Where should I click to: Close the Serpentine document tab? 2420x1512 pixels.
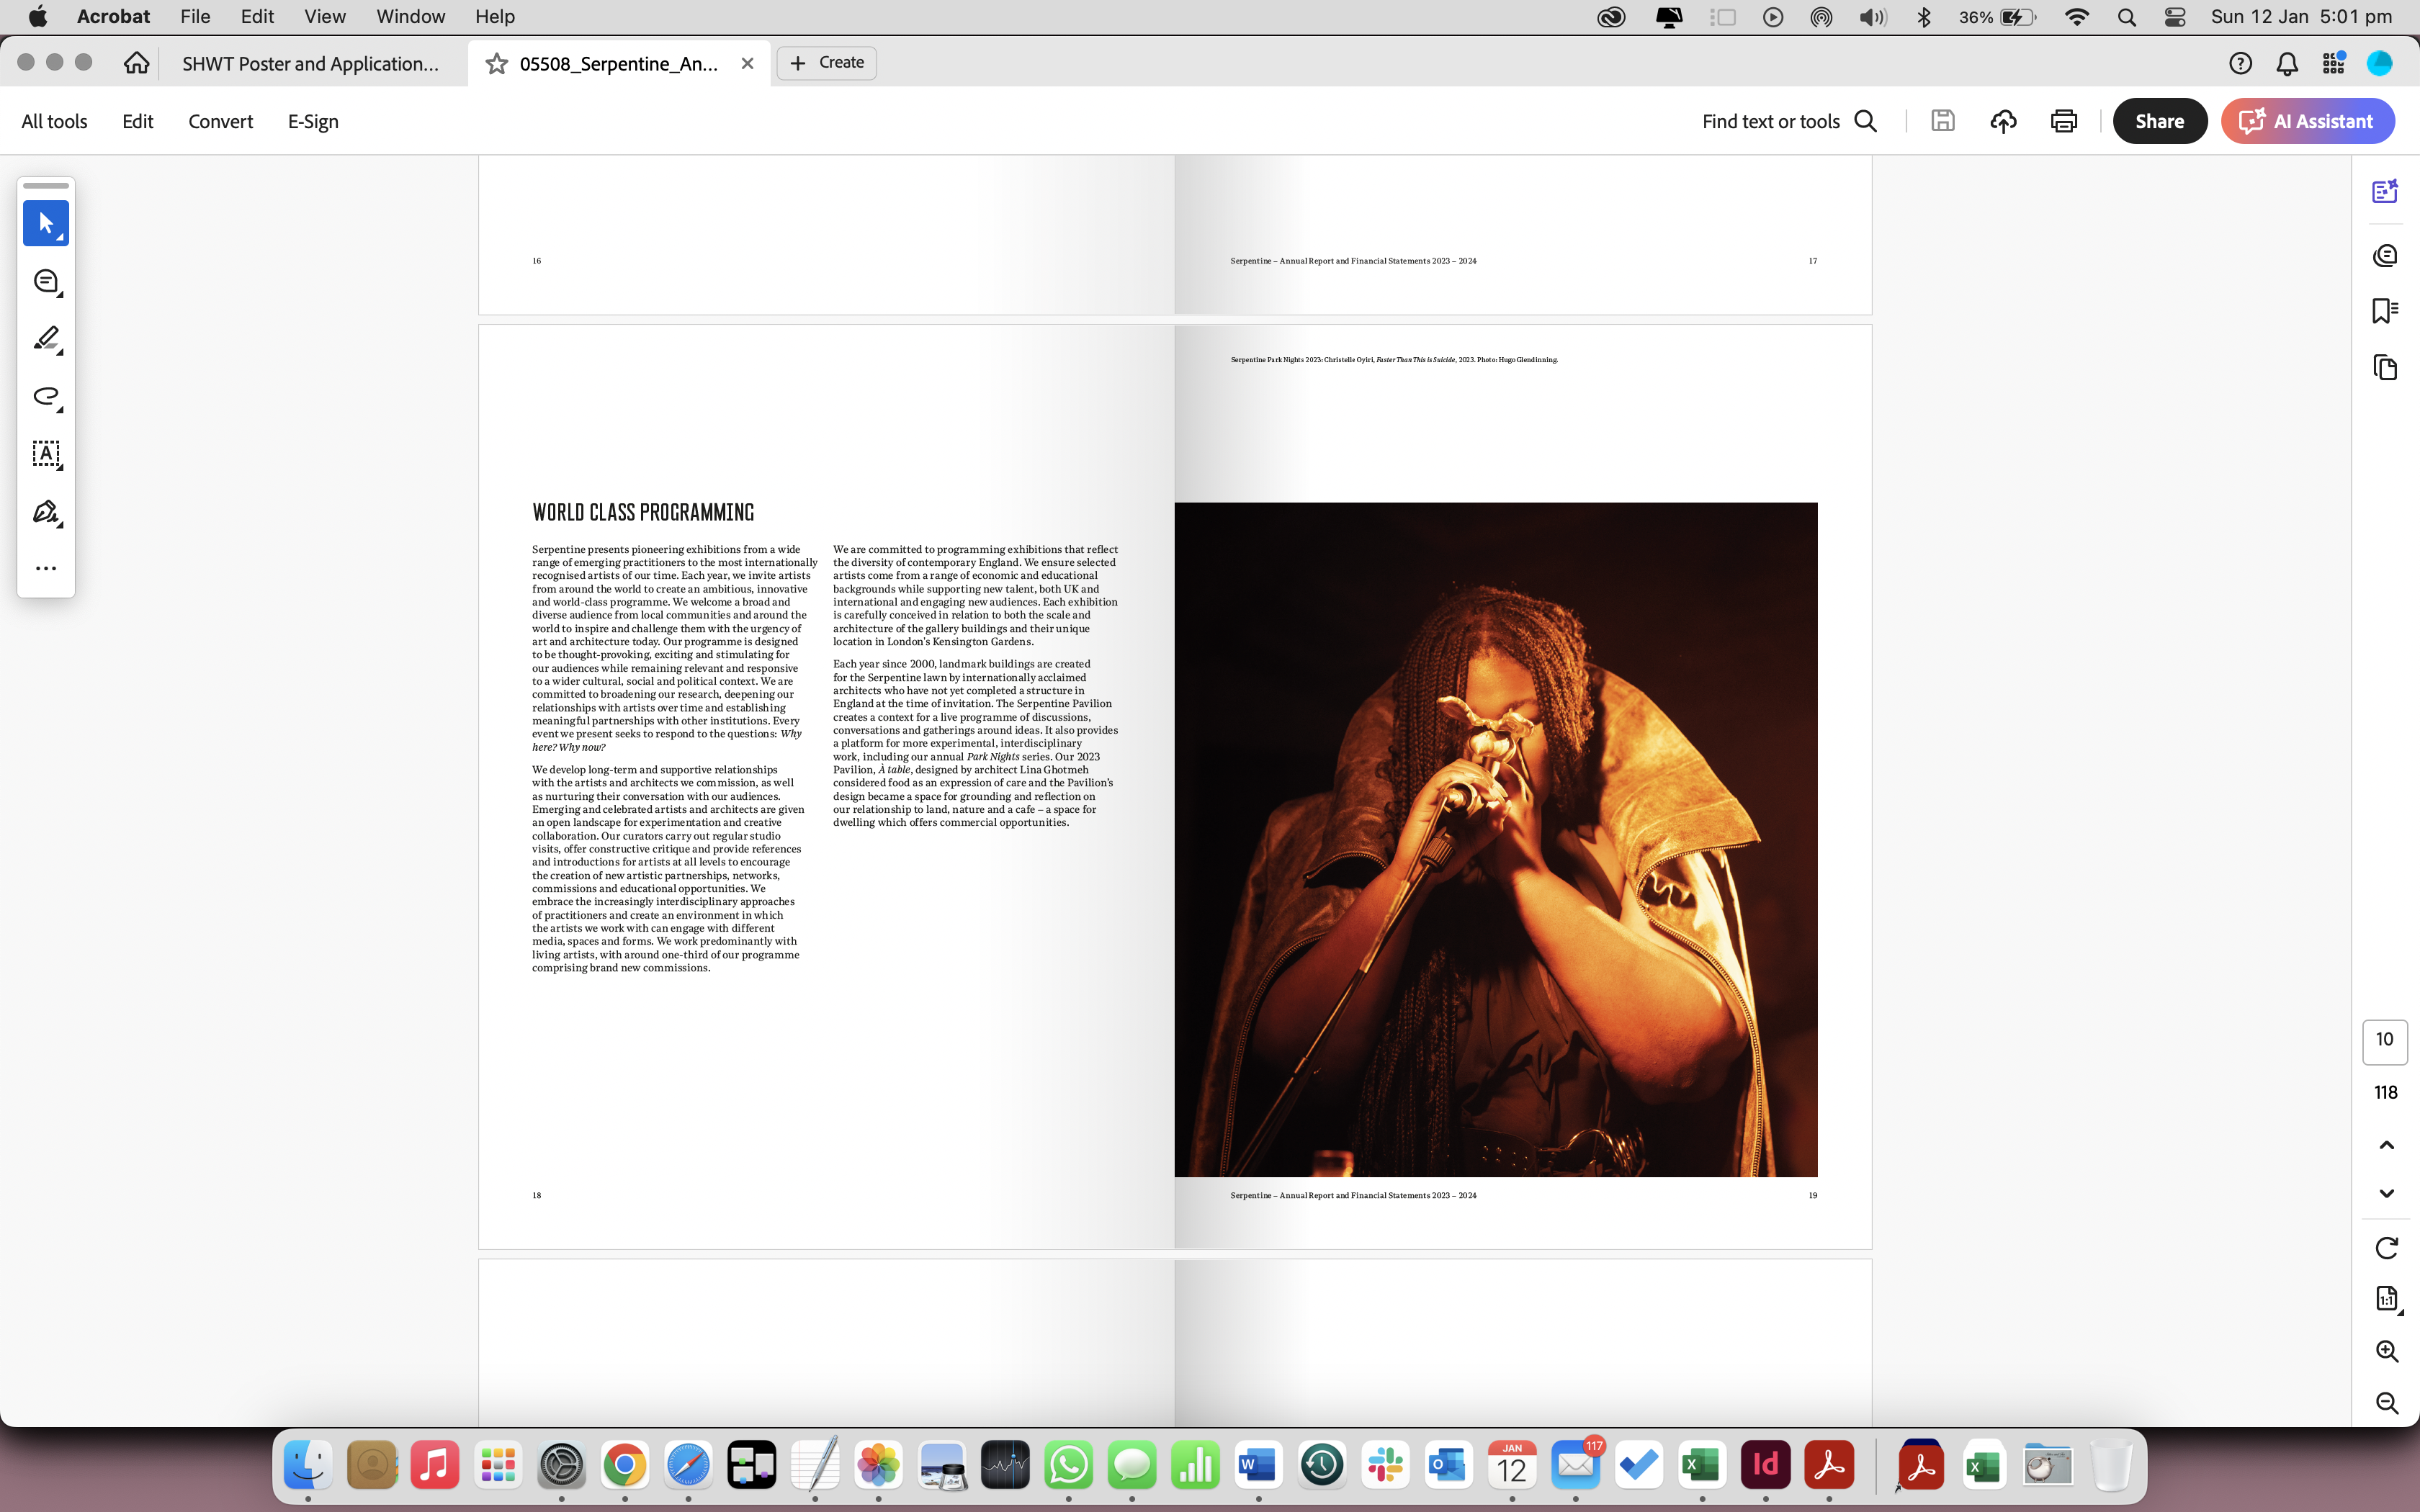tap(747, 64)
